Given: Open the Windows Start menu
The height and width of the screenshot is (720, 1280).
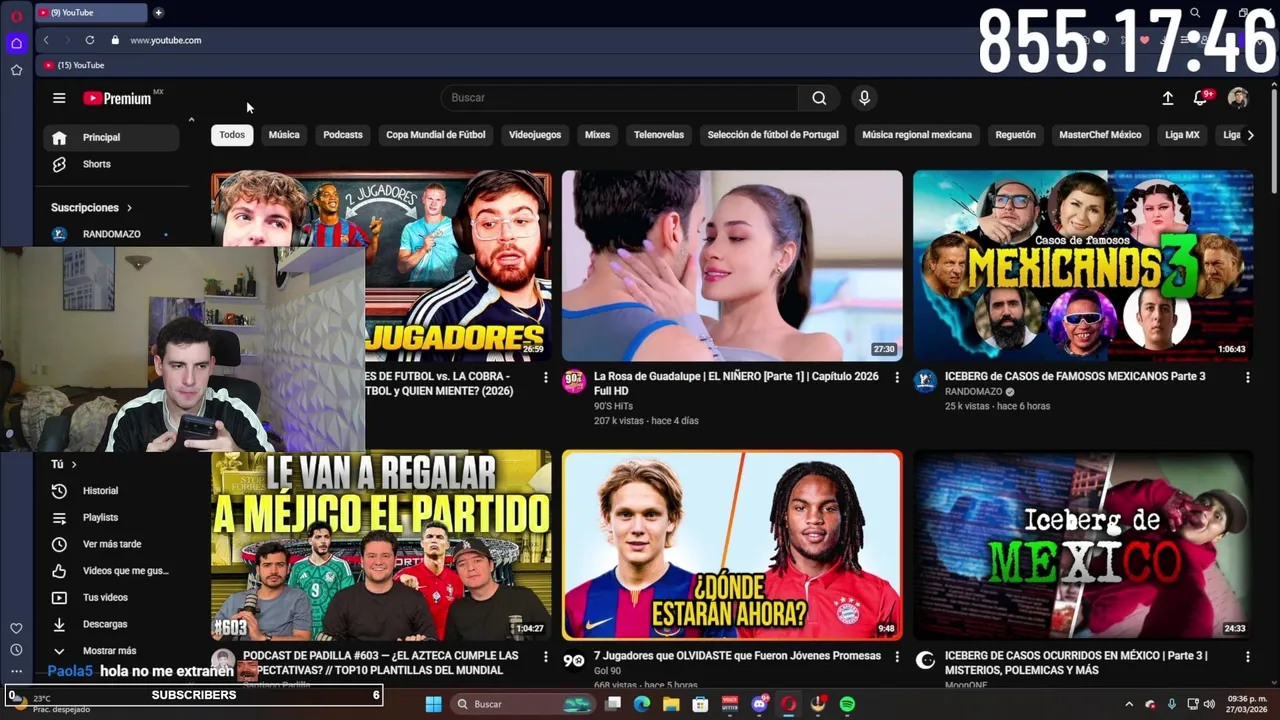Looking at the screenshot, I should [433, 704].
